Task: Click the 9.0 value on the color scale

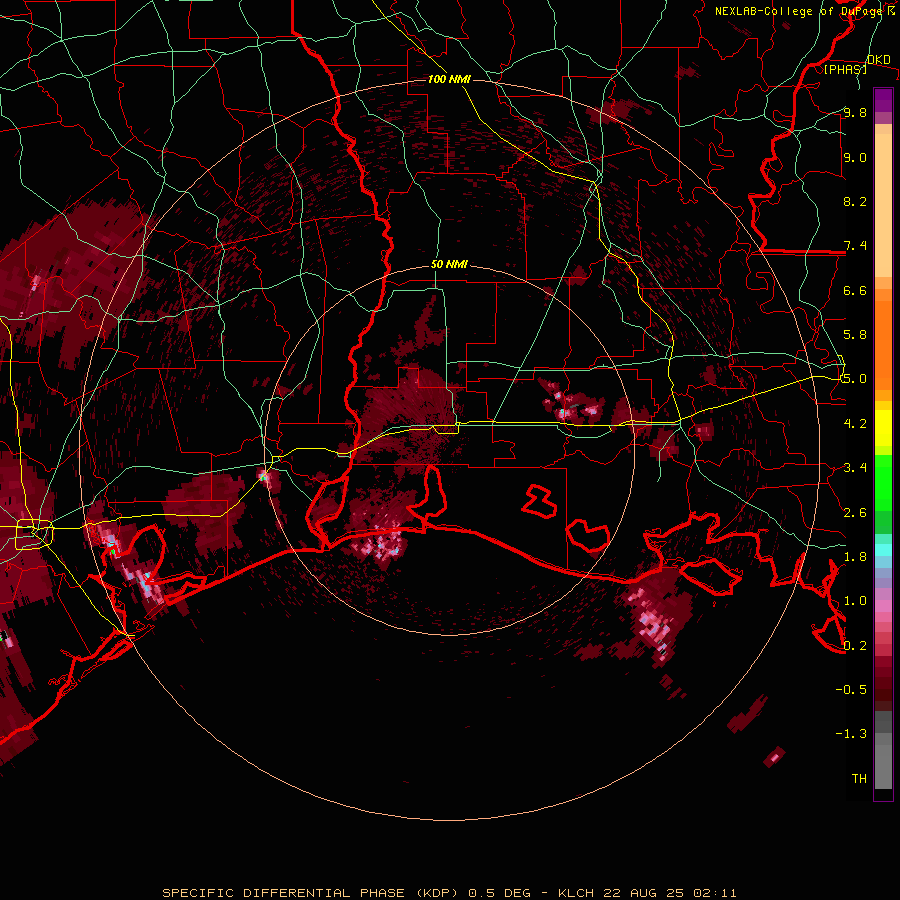Action: pyautogui.click(x=855, y=157)
